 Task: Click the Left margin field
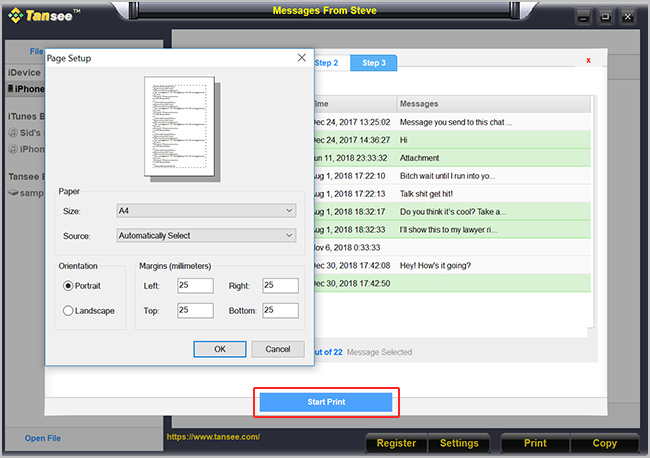(x=195, y=286)
